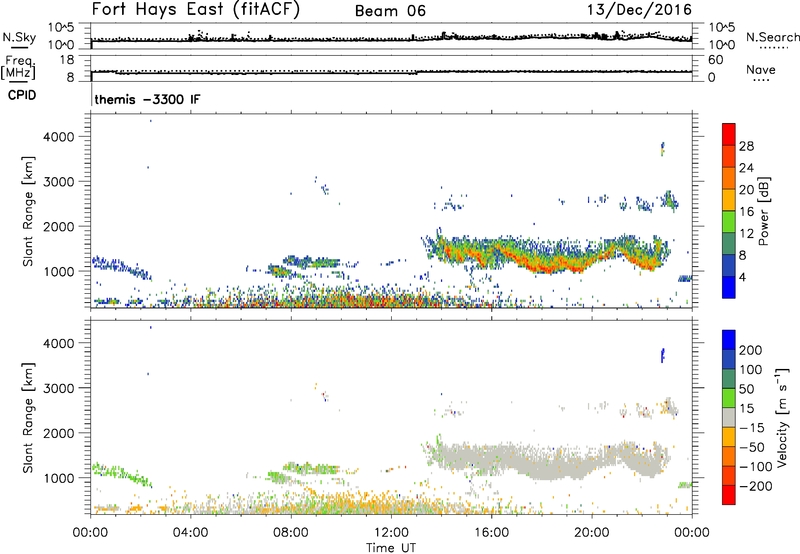The width and height of the screenshot is (800, 554).
Task: Click the frequency trace in second panel
Action: 391,72
